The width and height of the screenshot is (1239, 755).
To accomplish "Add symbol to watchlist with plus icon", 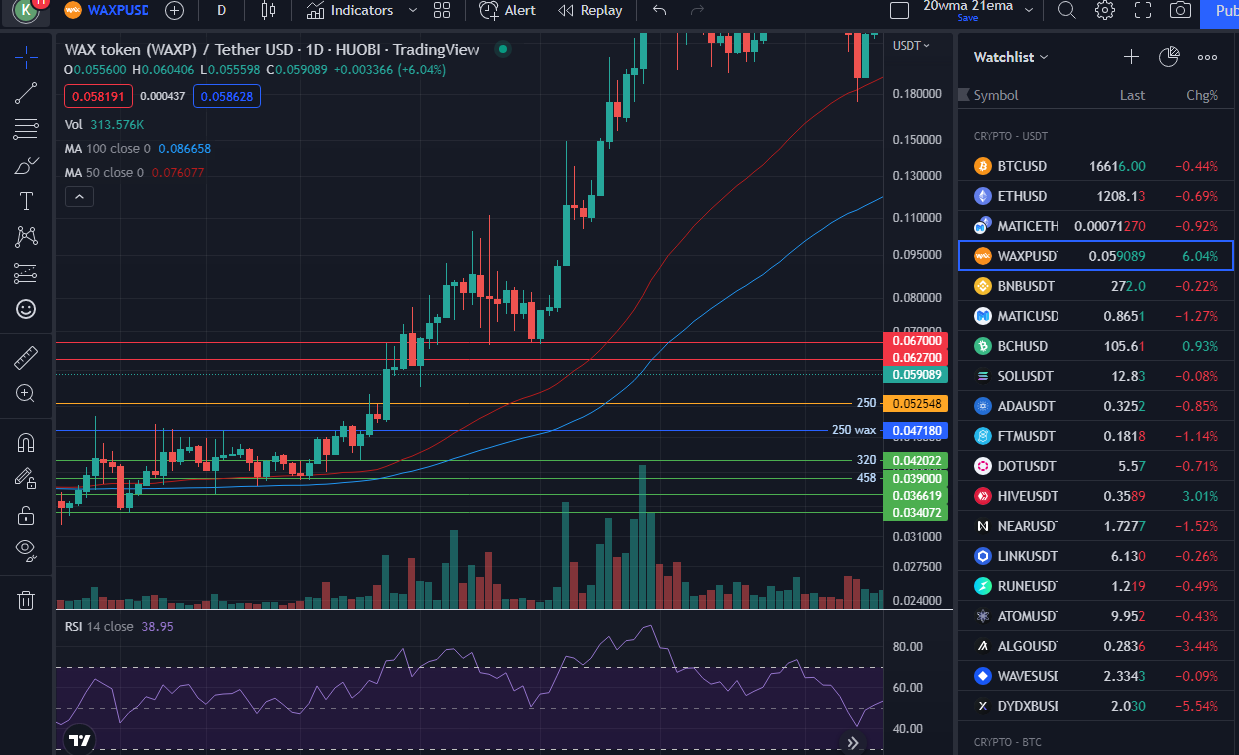I will click(x=1131, y=57).
